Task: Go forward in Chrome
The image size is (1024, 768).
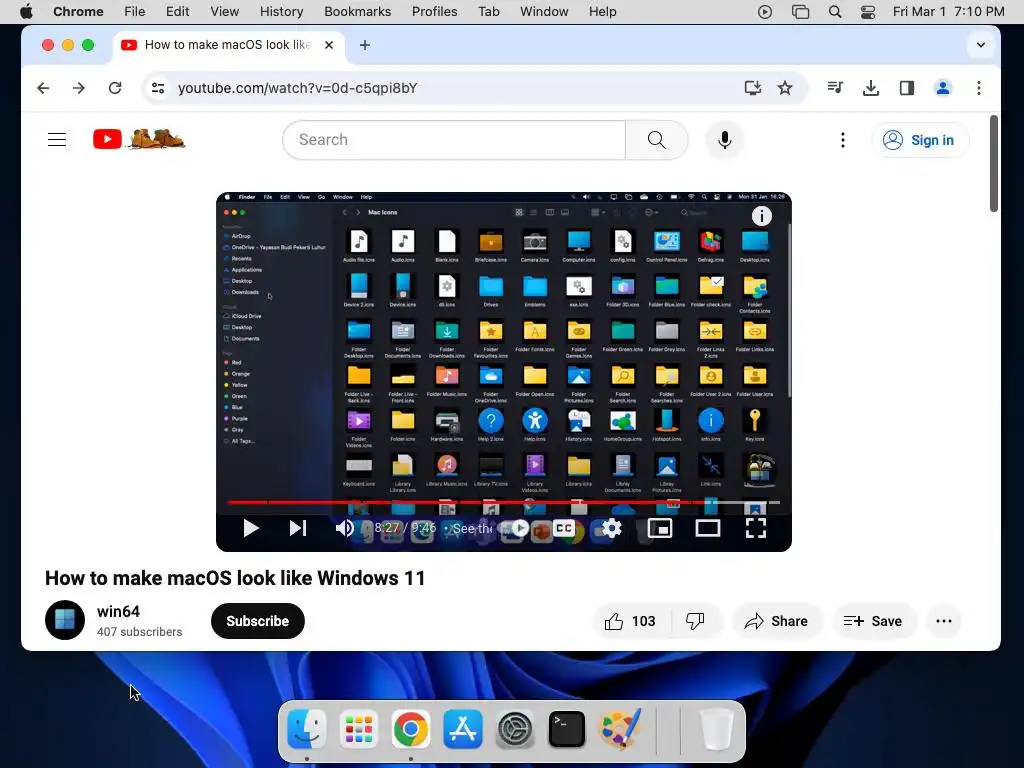Action: point(79,88)
